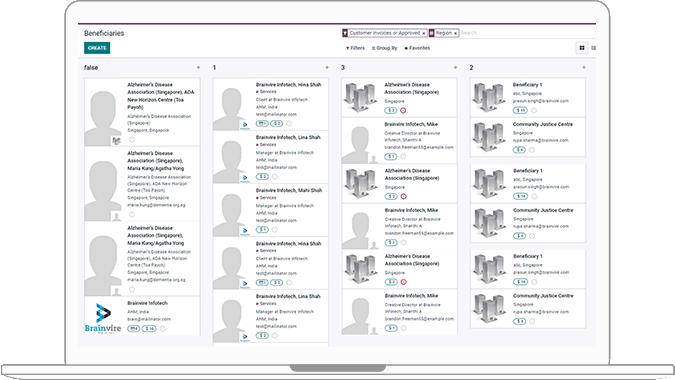
Task: Click small Brainvire logo on Mahi Shah avatar
Action: point(245,232)
